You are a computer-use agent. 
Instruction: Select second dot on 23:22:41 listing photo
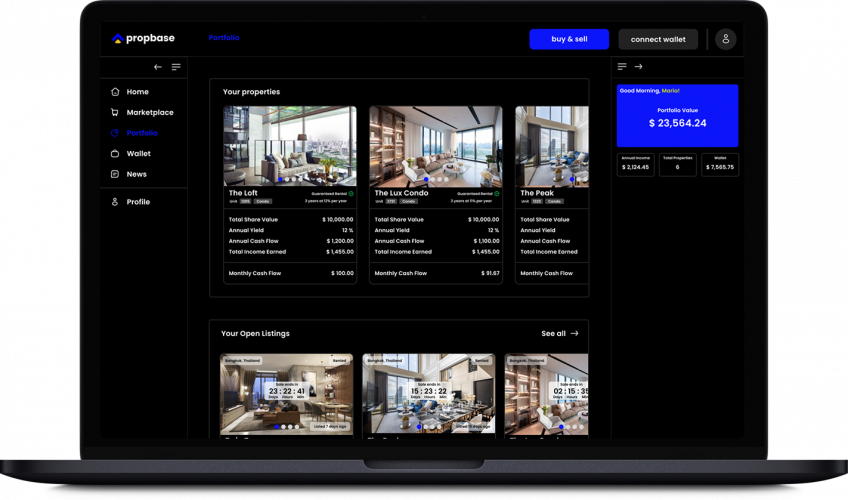point(283,427)
